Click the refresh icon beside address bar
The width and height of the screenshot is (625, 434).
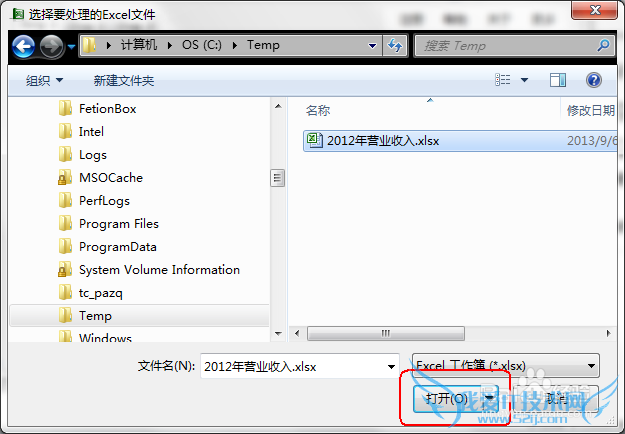click(395, 45)
